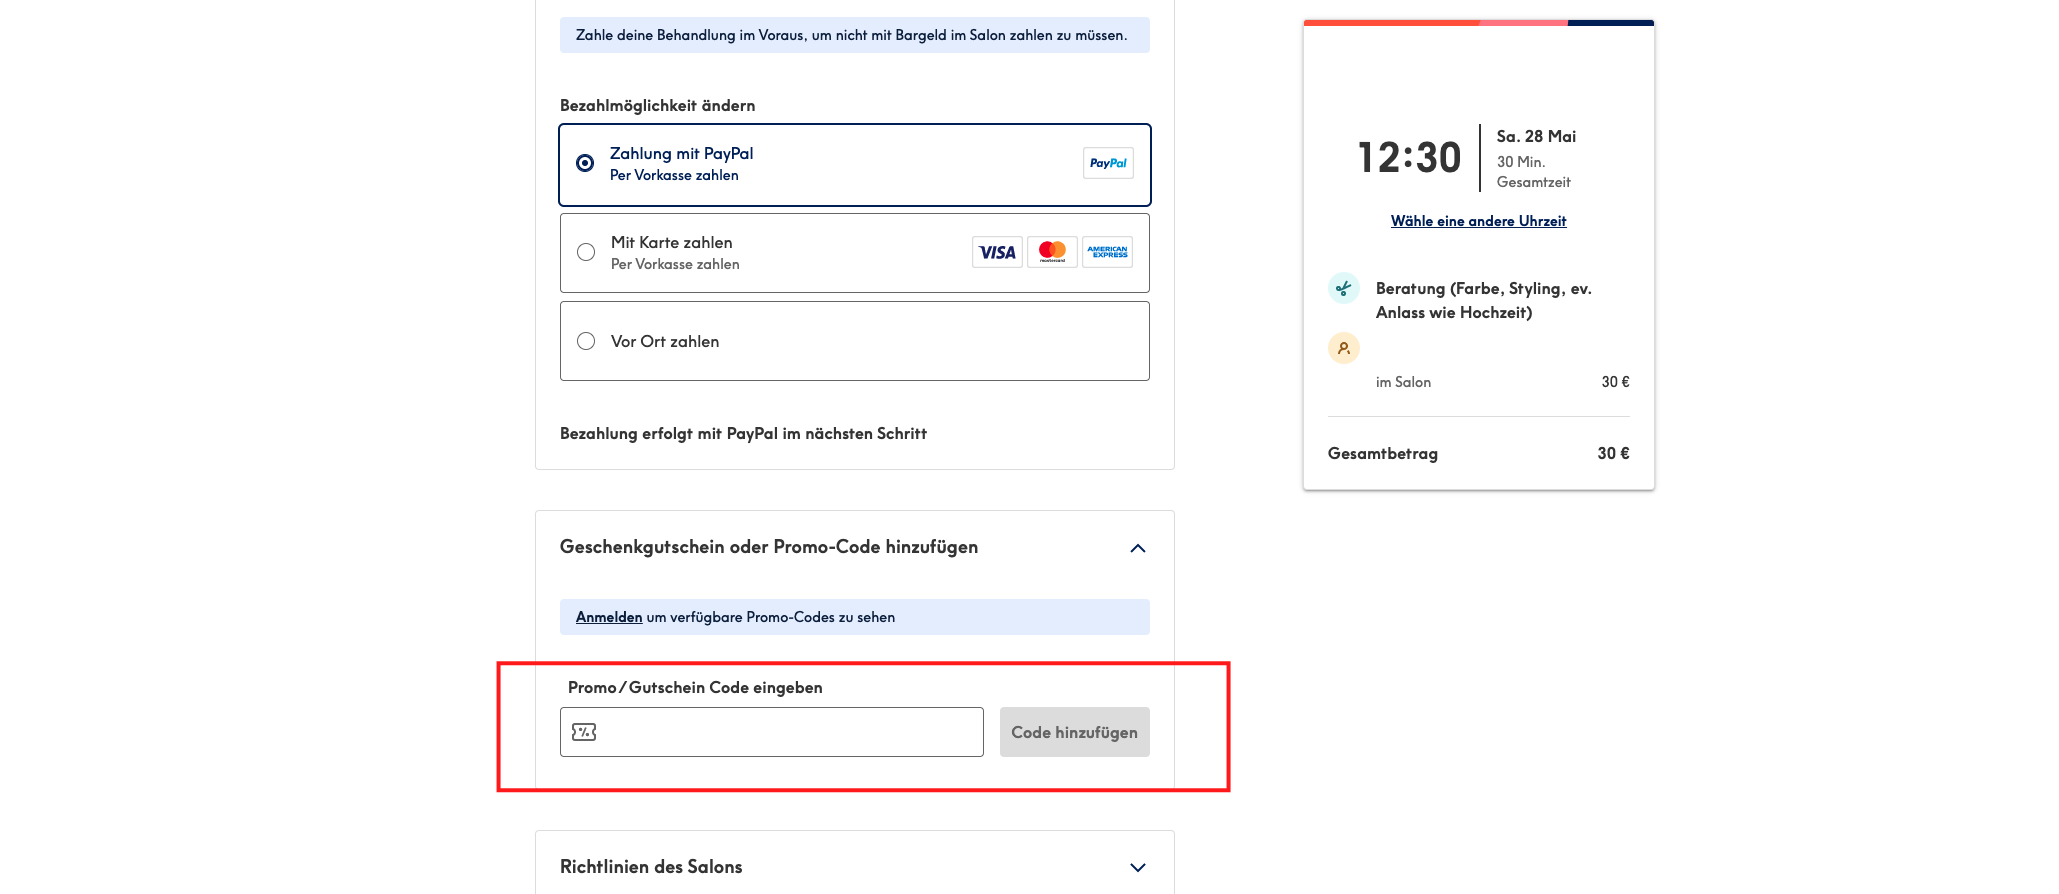Click the VISA card icon
2059x894 pixels.
pyautogui.click(x=997, y=252)
